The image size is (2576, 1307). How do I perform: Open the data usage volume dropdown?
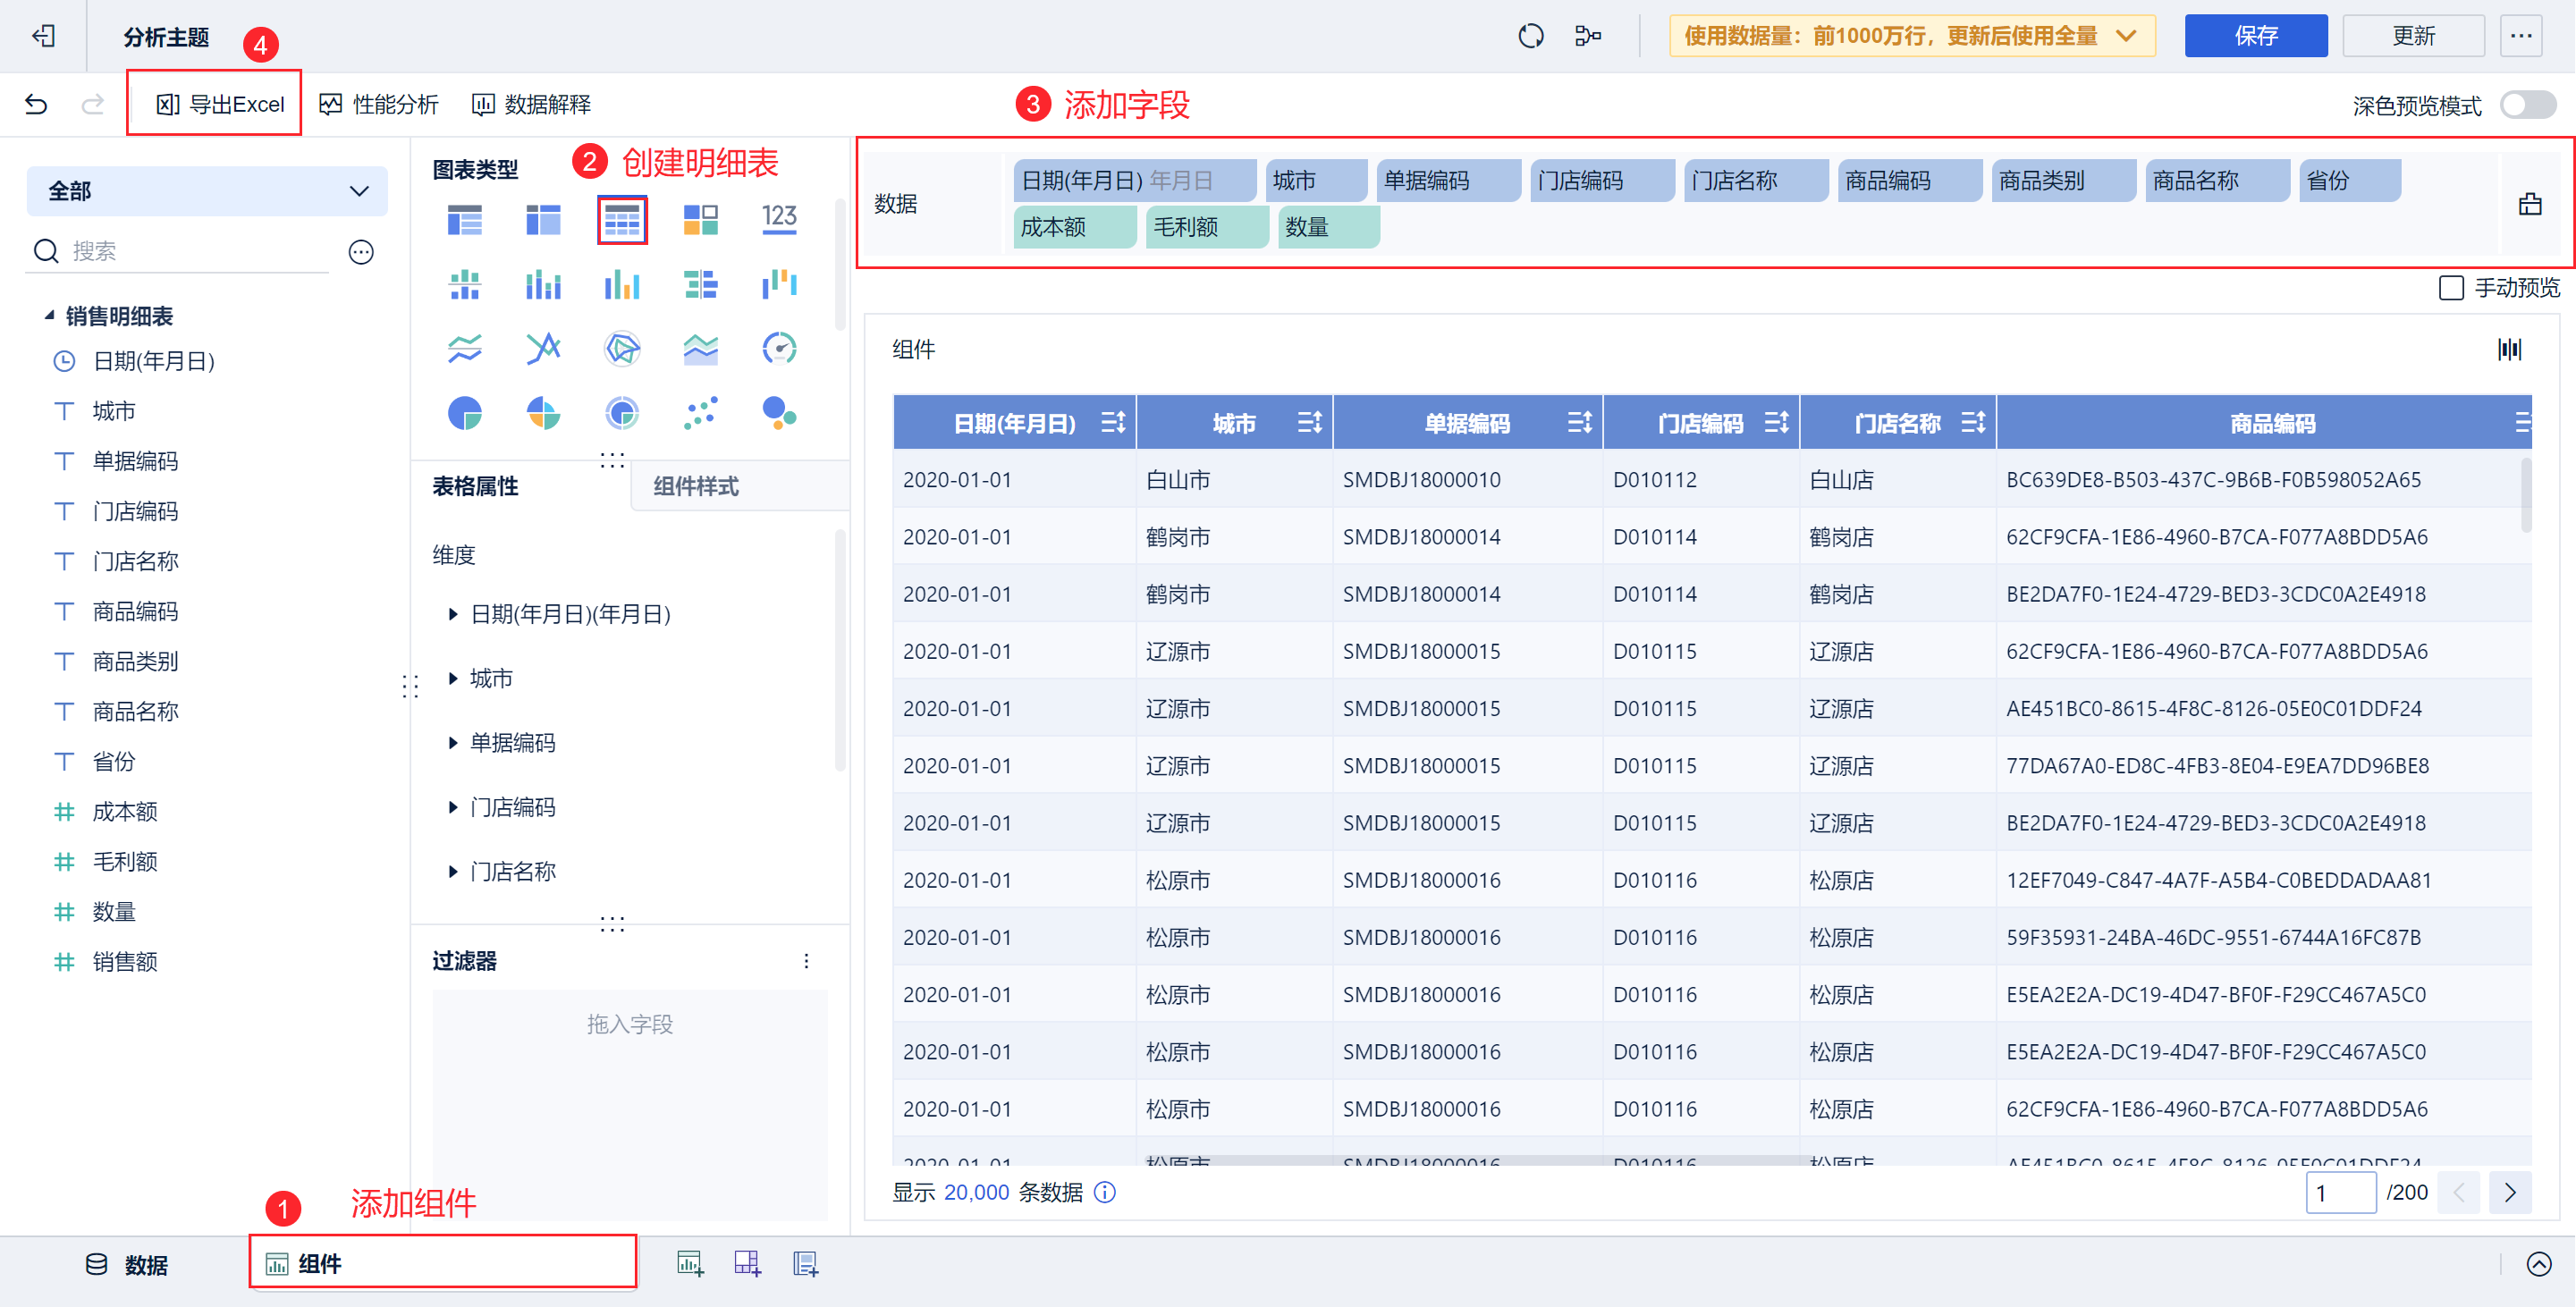pos(1910,36)
